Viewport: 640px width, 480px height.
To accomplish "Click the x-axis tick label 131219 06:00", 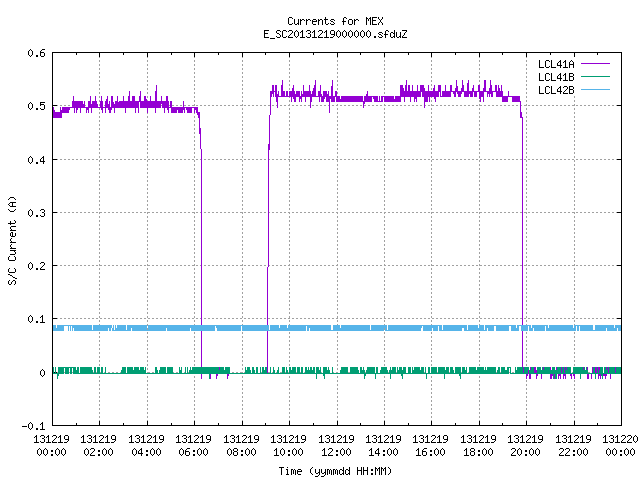I will coord(193,446).
